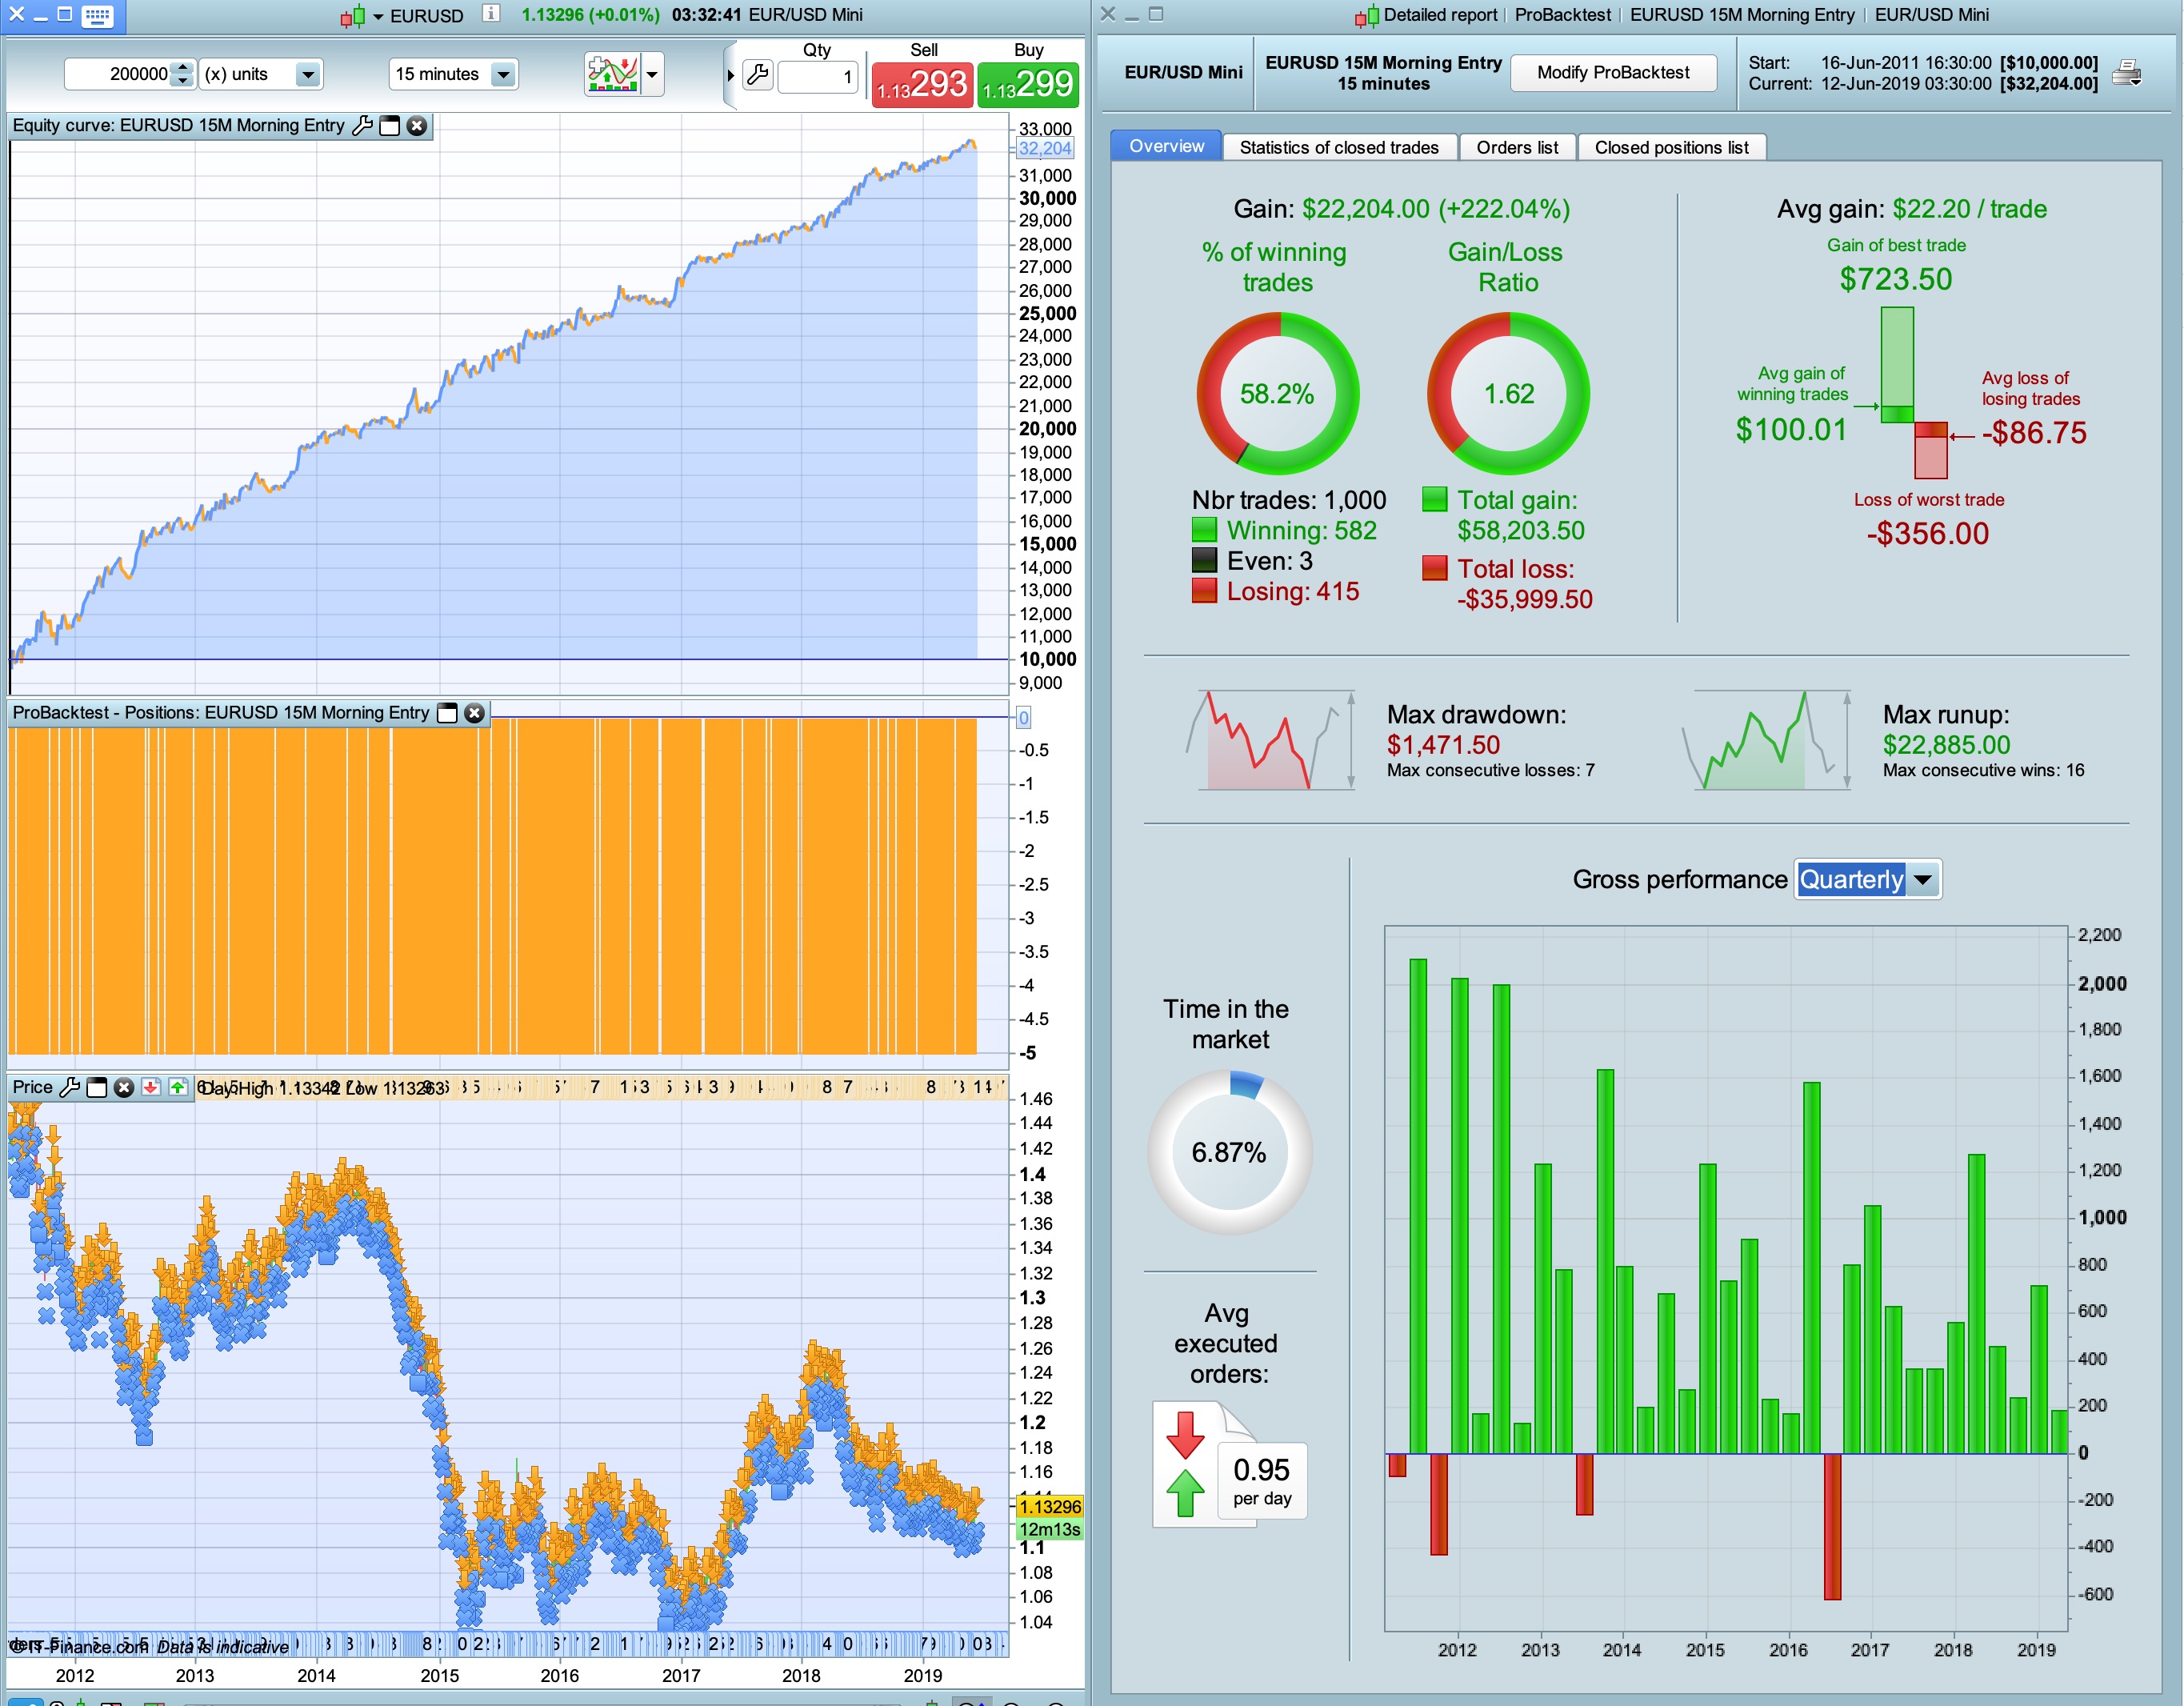Print the detailed report
Image resolution: width=2184 pixels, height=1706 pixels.
(2127, 73)
